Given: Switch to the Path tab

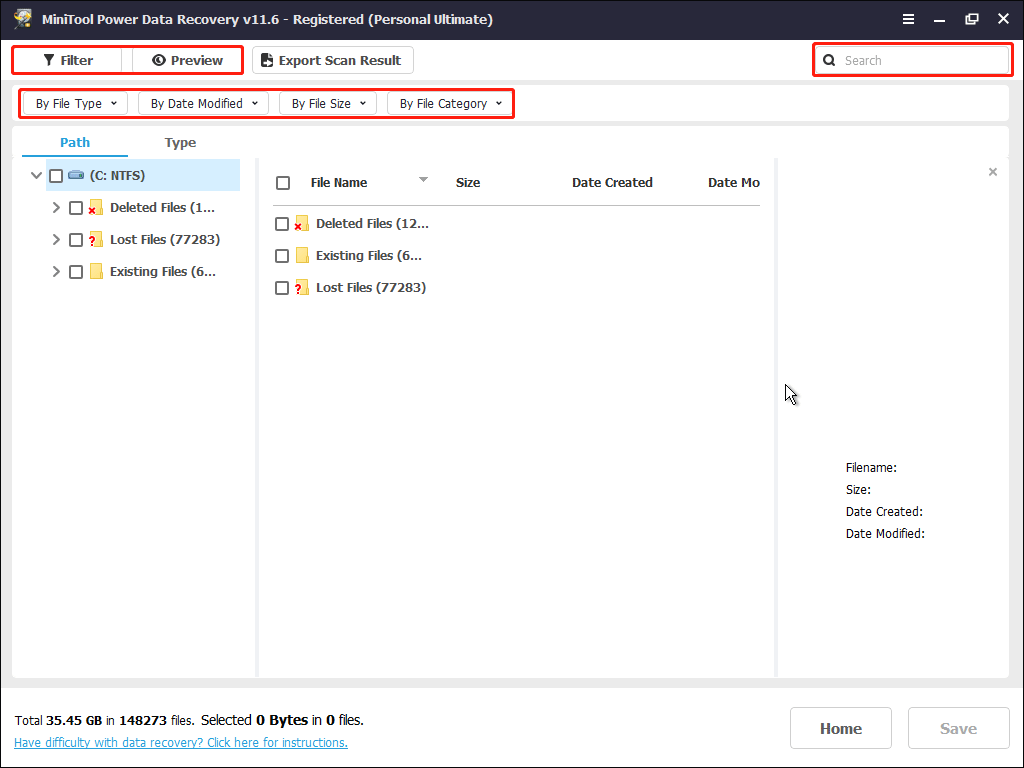Looking at the screenshot, I should (x=75, y=142).
